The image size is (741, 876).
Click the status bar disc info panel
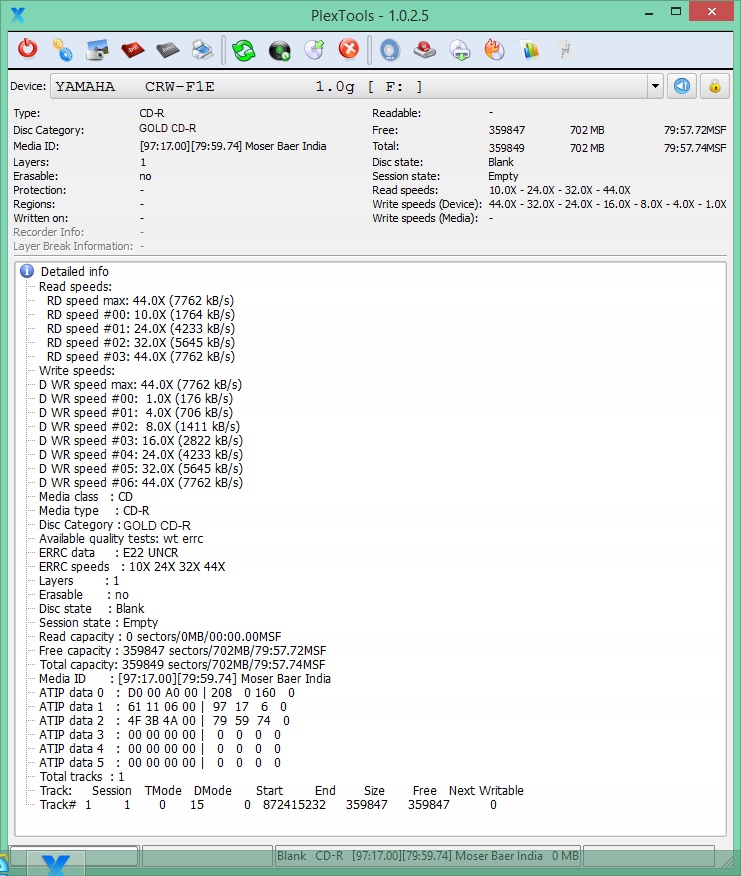click(427, 856)
